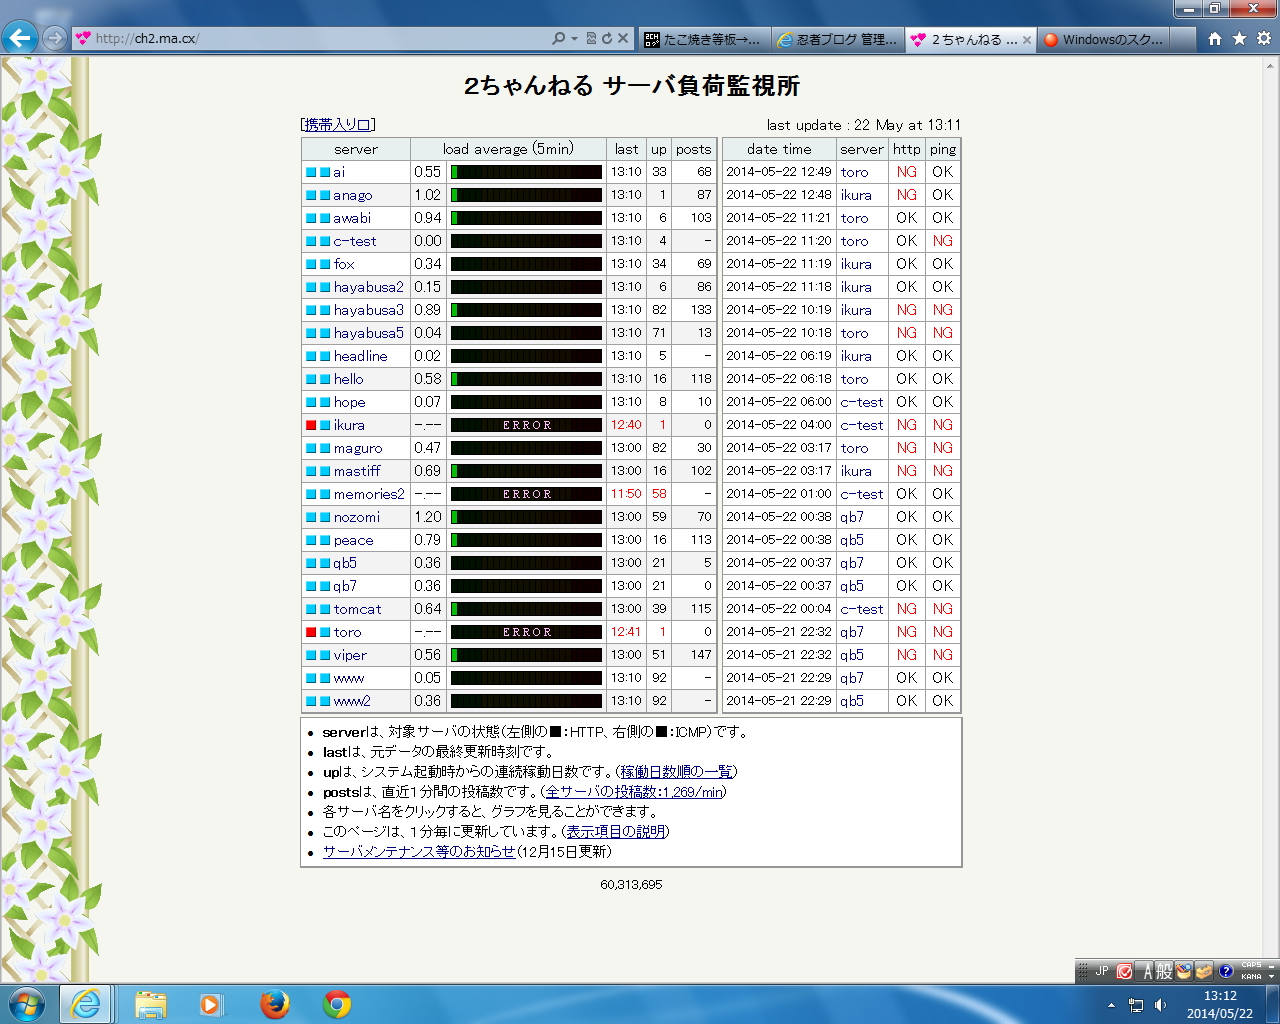Open the hayabusa3 server graph link

point(369,310)
